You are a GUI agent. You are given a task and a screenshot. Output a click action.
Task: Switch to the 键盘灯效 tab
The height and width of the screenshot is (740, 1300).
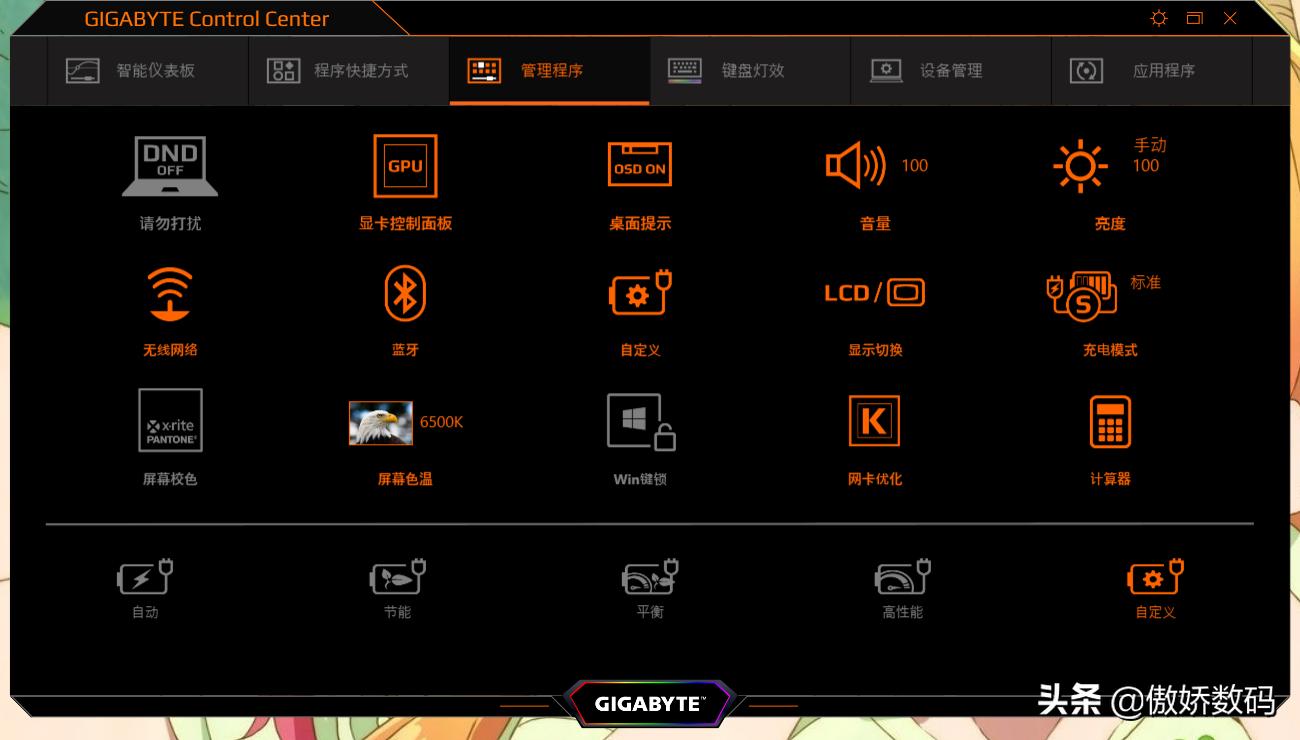coord(750,71)
